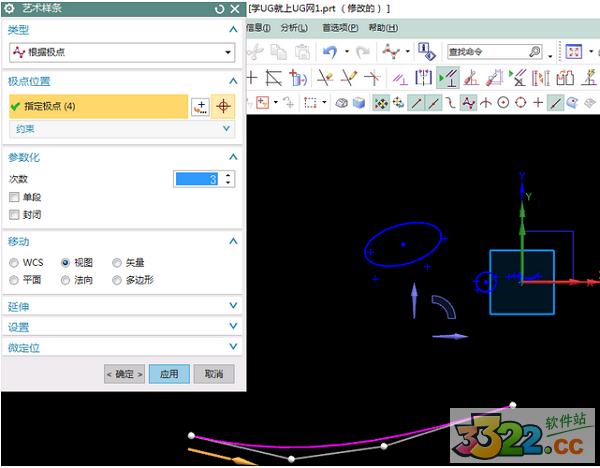Expand the 微定位 section
This screenshot has height=468, width=600.
pyautogui.click(x=233, y=346)
